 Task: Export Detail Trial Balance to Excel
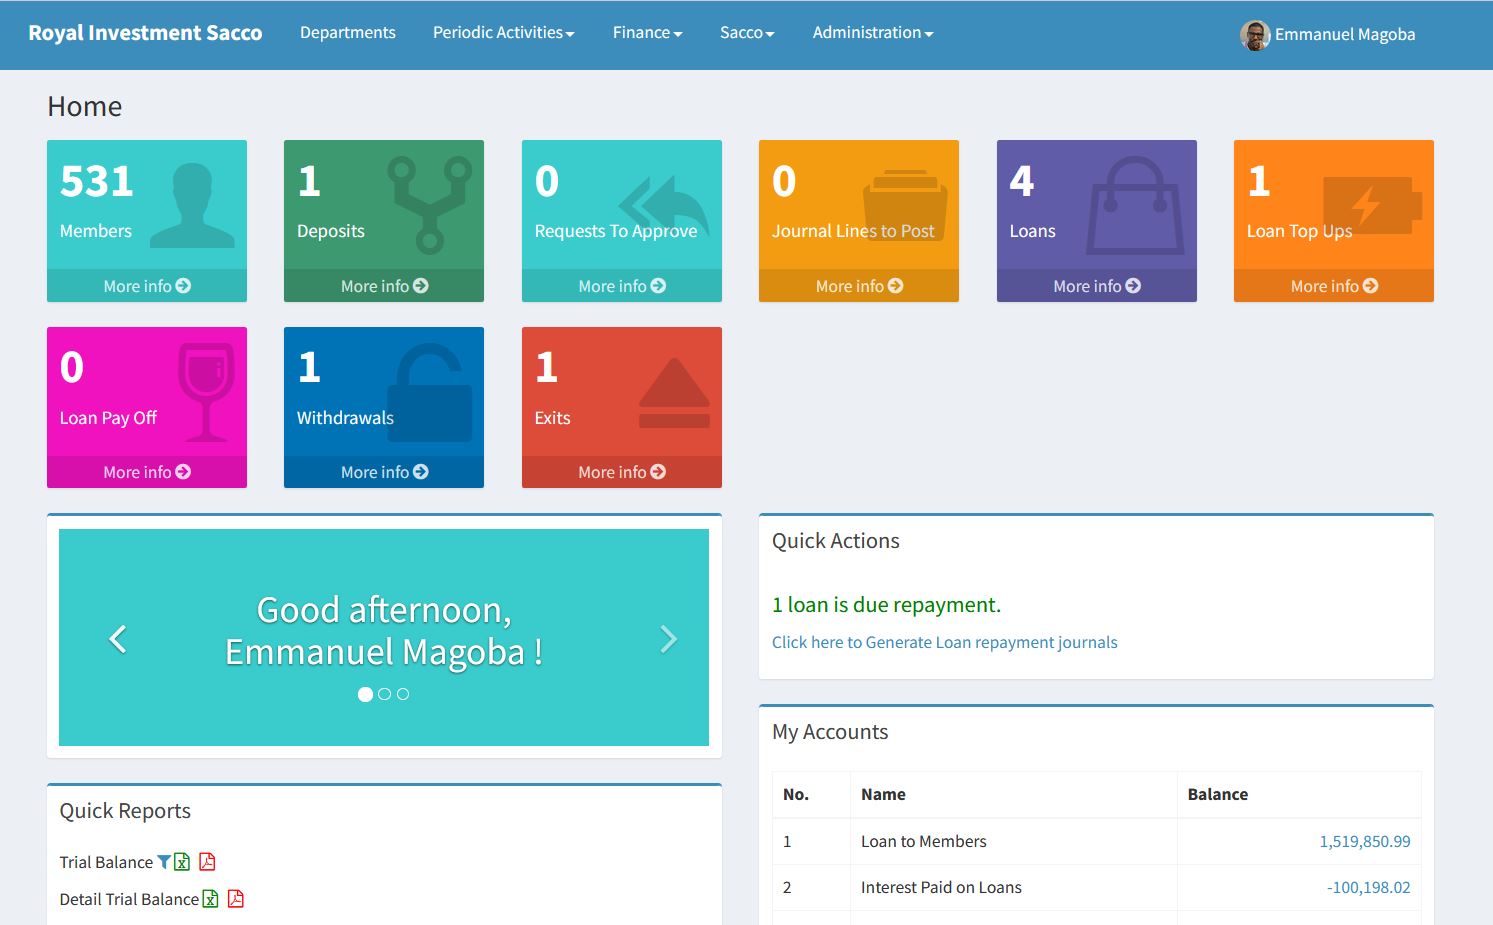pyautogui.click(x=210, y=899)
